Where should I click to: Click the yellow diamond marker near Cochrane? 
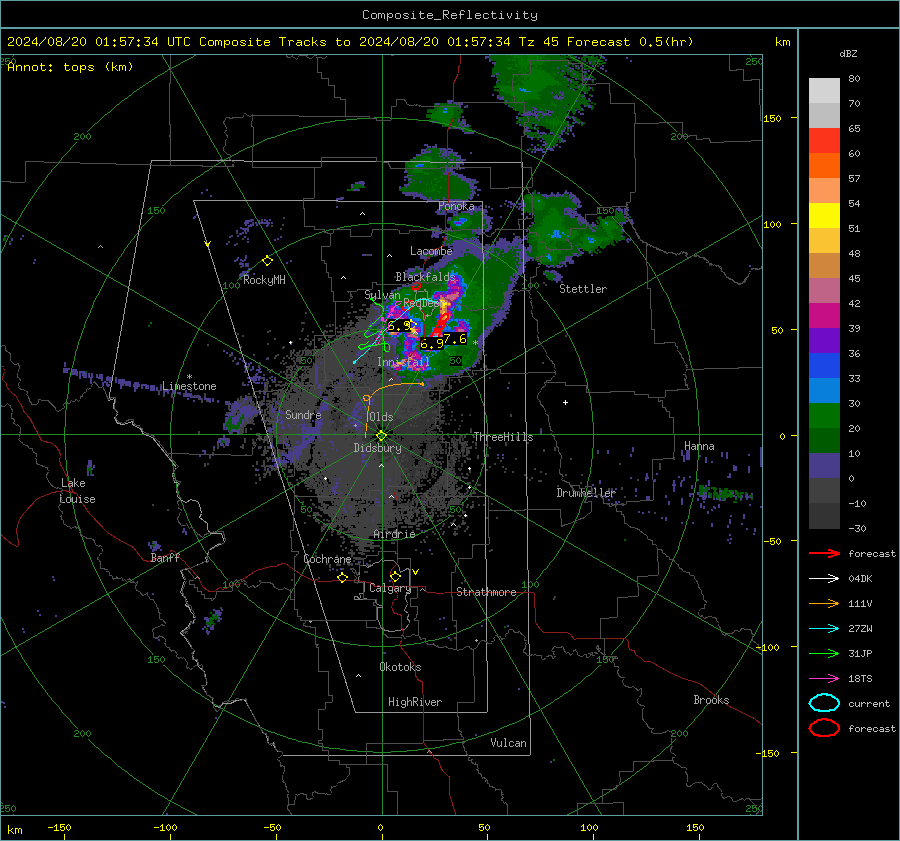(x=343, y=578)
